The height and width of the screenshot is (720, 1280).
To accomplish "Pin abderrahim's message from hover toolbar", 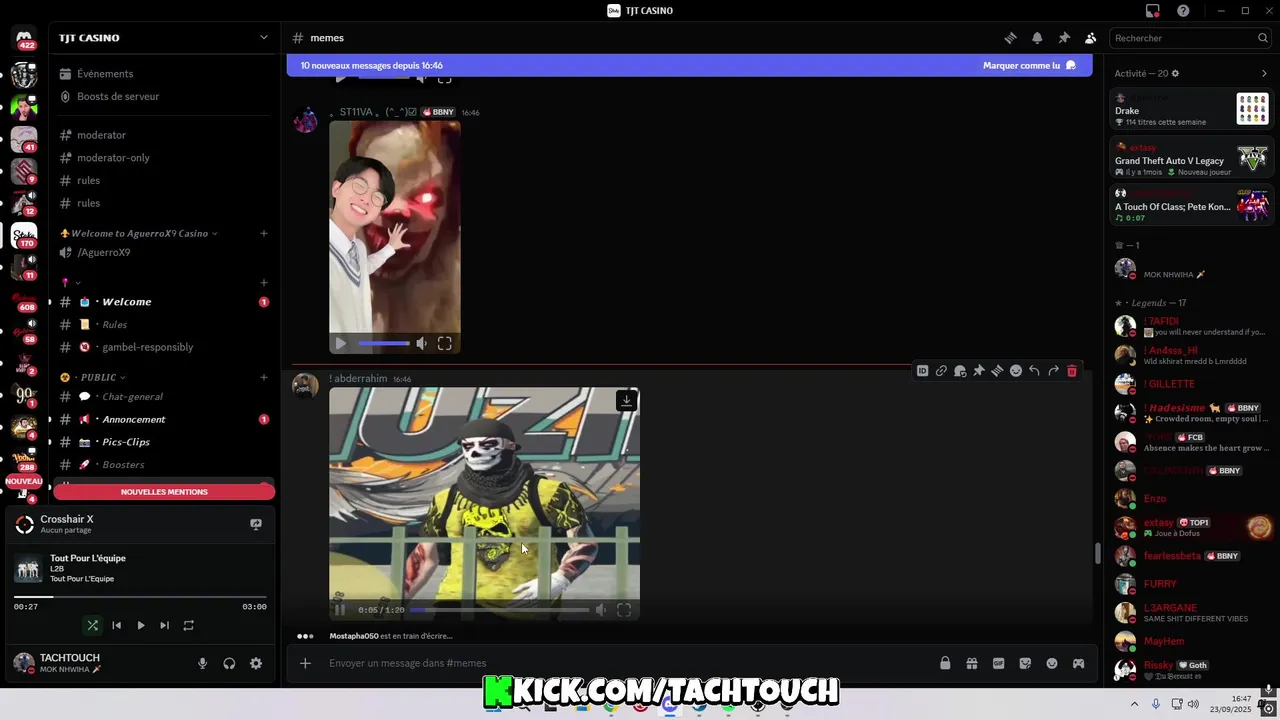I will tap(978, 371).
